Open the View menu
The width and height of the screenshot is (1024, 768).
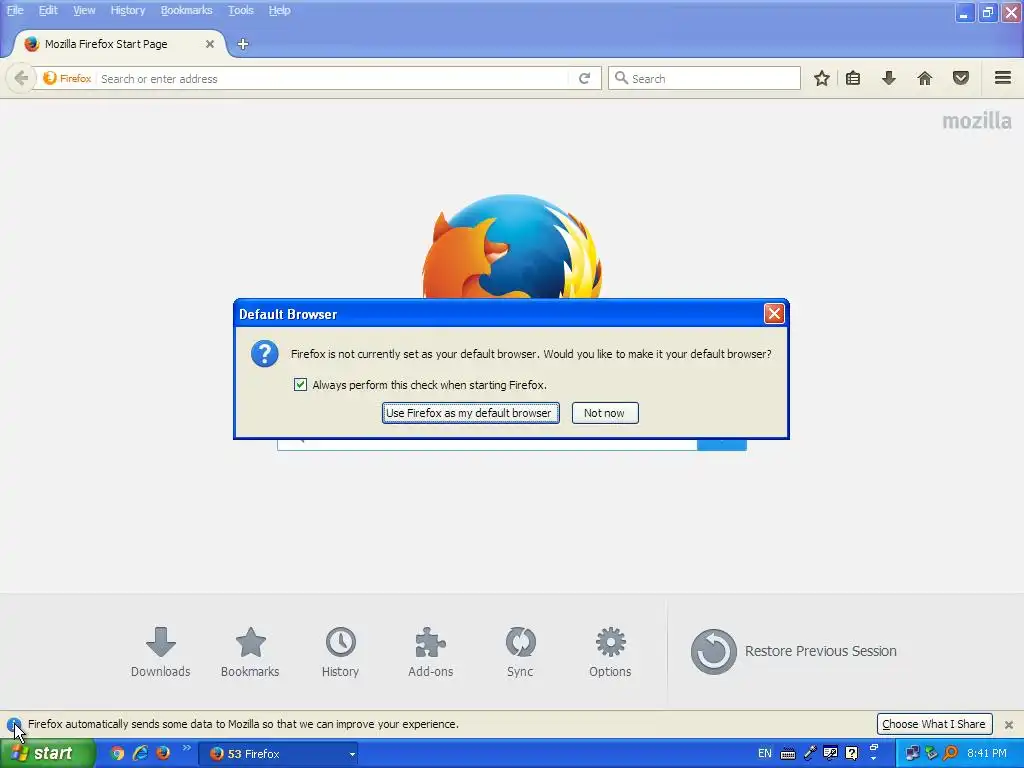[84, 10]
